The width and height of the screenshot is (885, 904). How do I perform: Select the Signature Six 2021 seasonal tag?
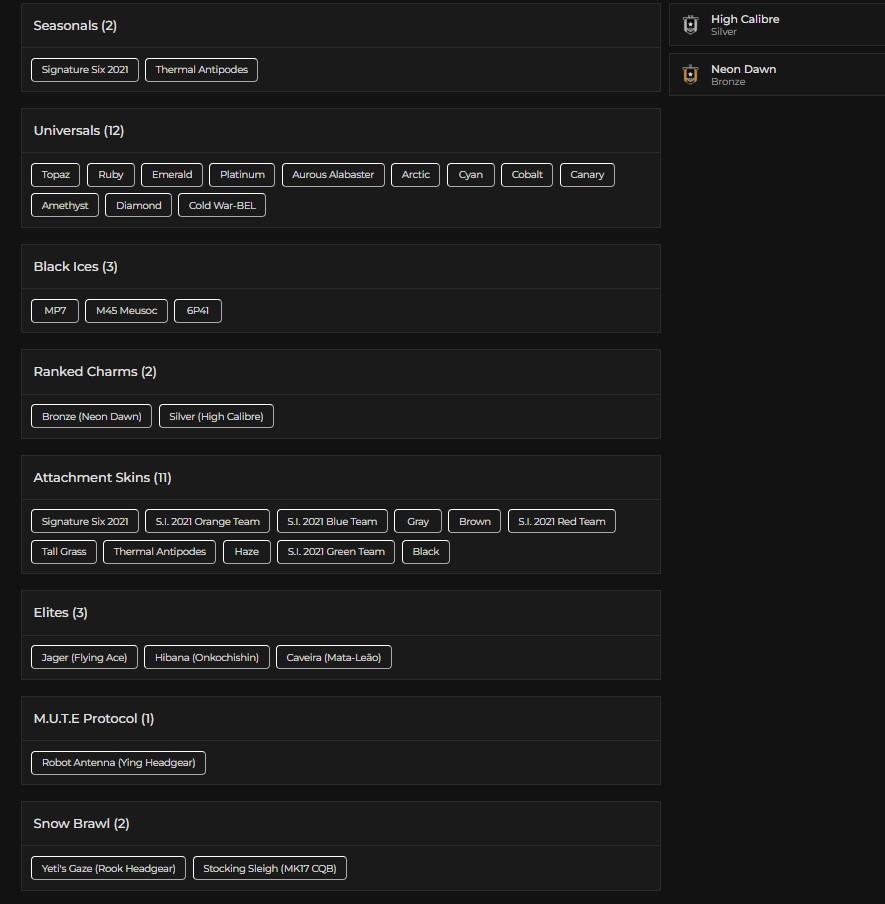tap(85, 70)
